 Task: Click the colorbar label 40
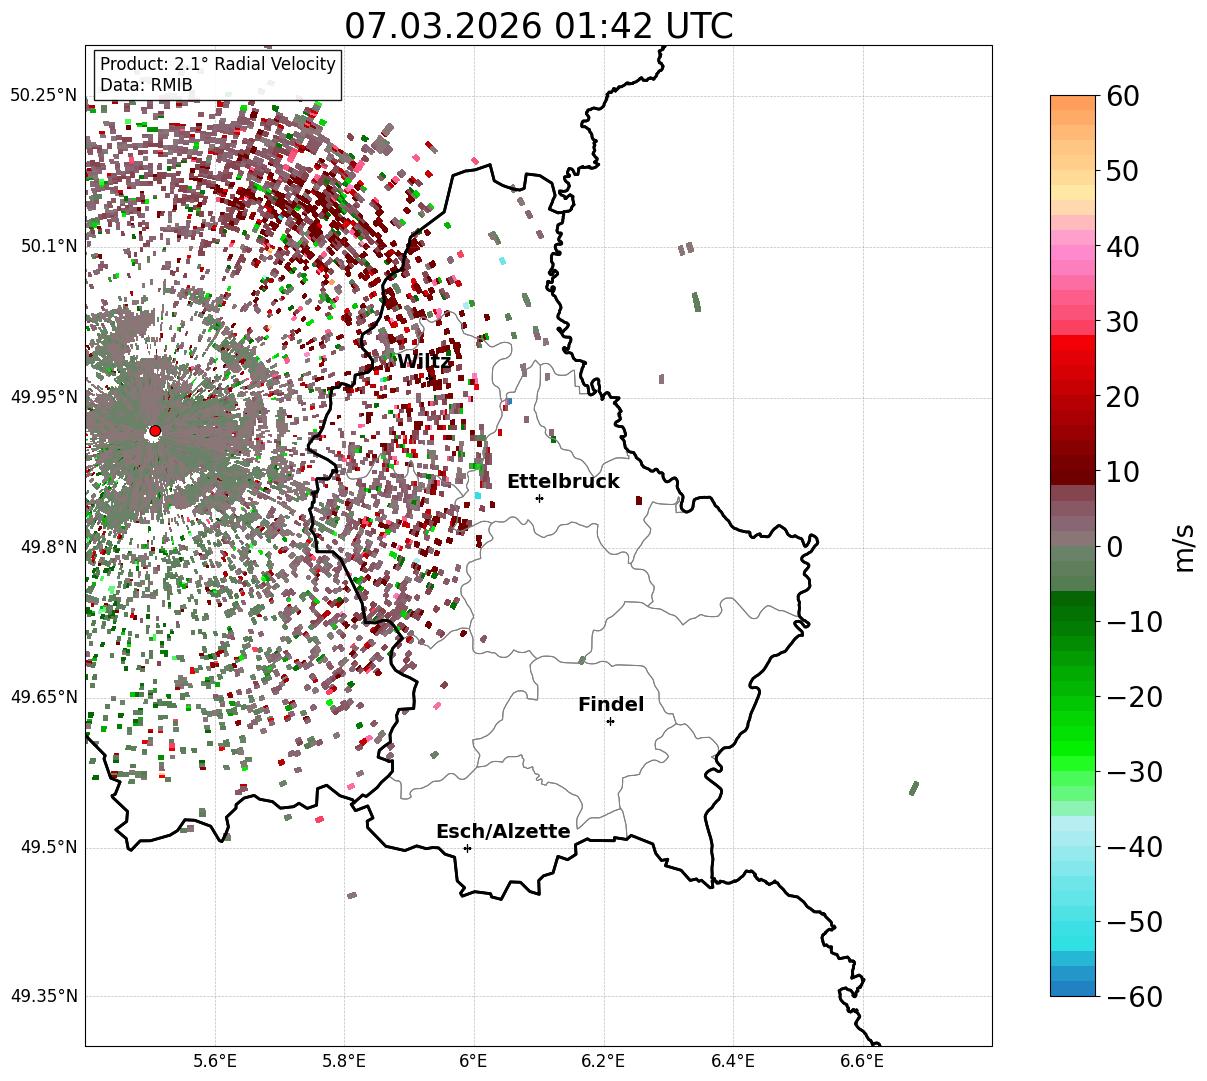pos(1121,246)
